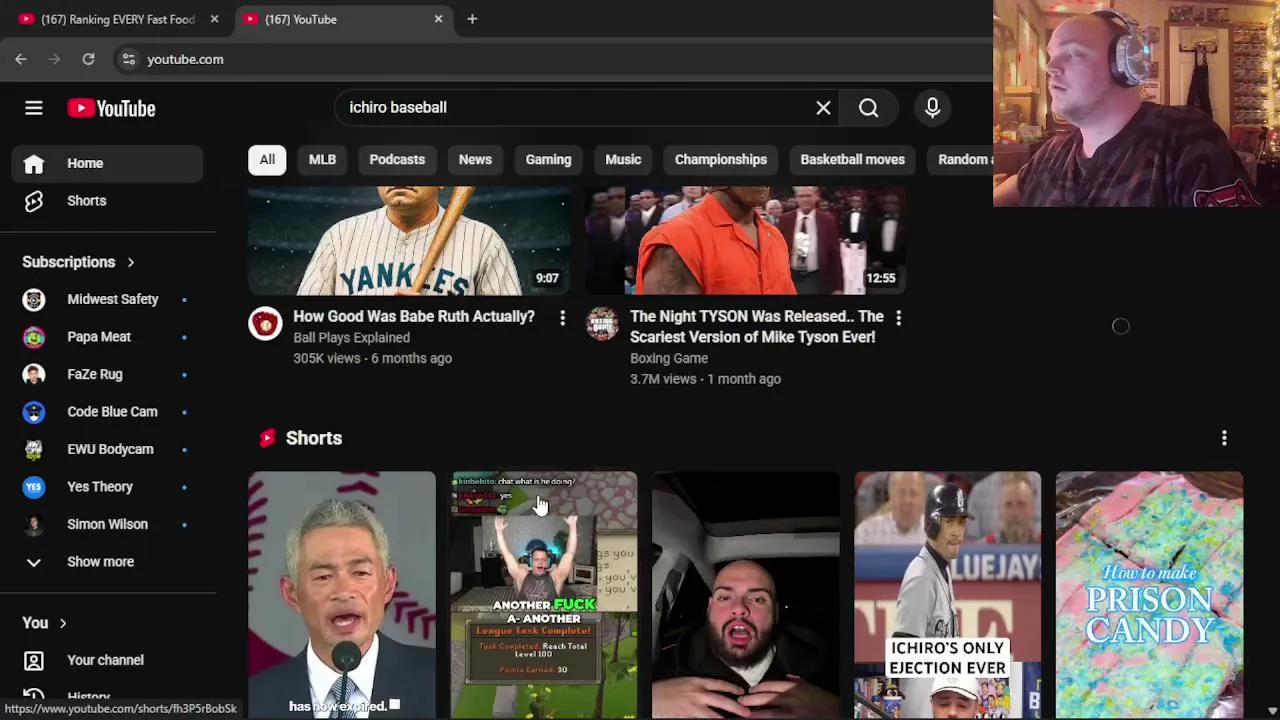Open the Ichiro speech short thumbnail
1280x720 pixels.
[x=342, y=595]
